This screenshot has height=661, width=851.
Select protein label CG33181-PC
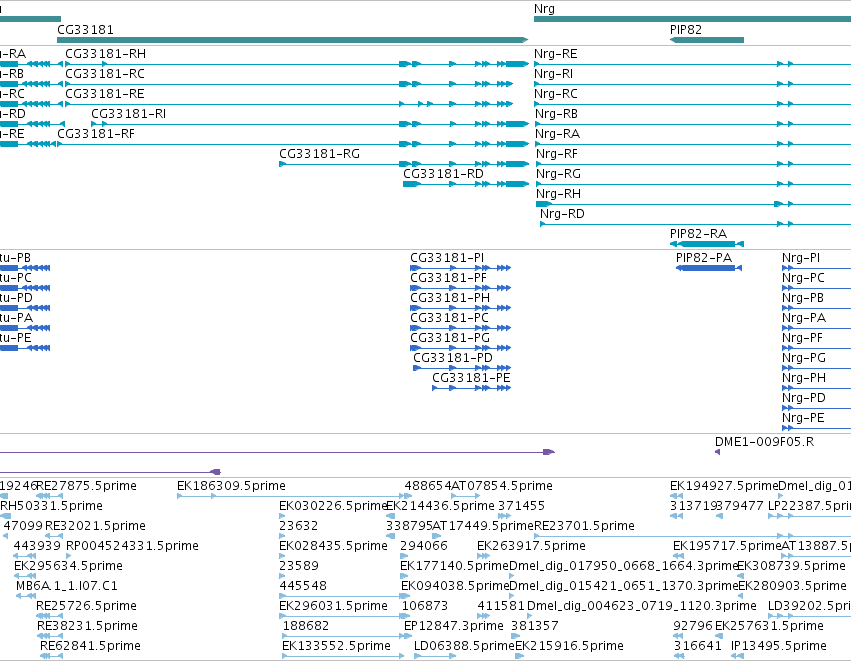(x=449, y=318)
